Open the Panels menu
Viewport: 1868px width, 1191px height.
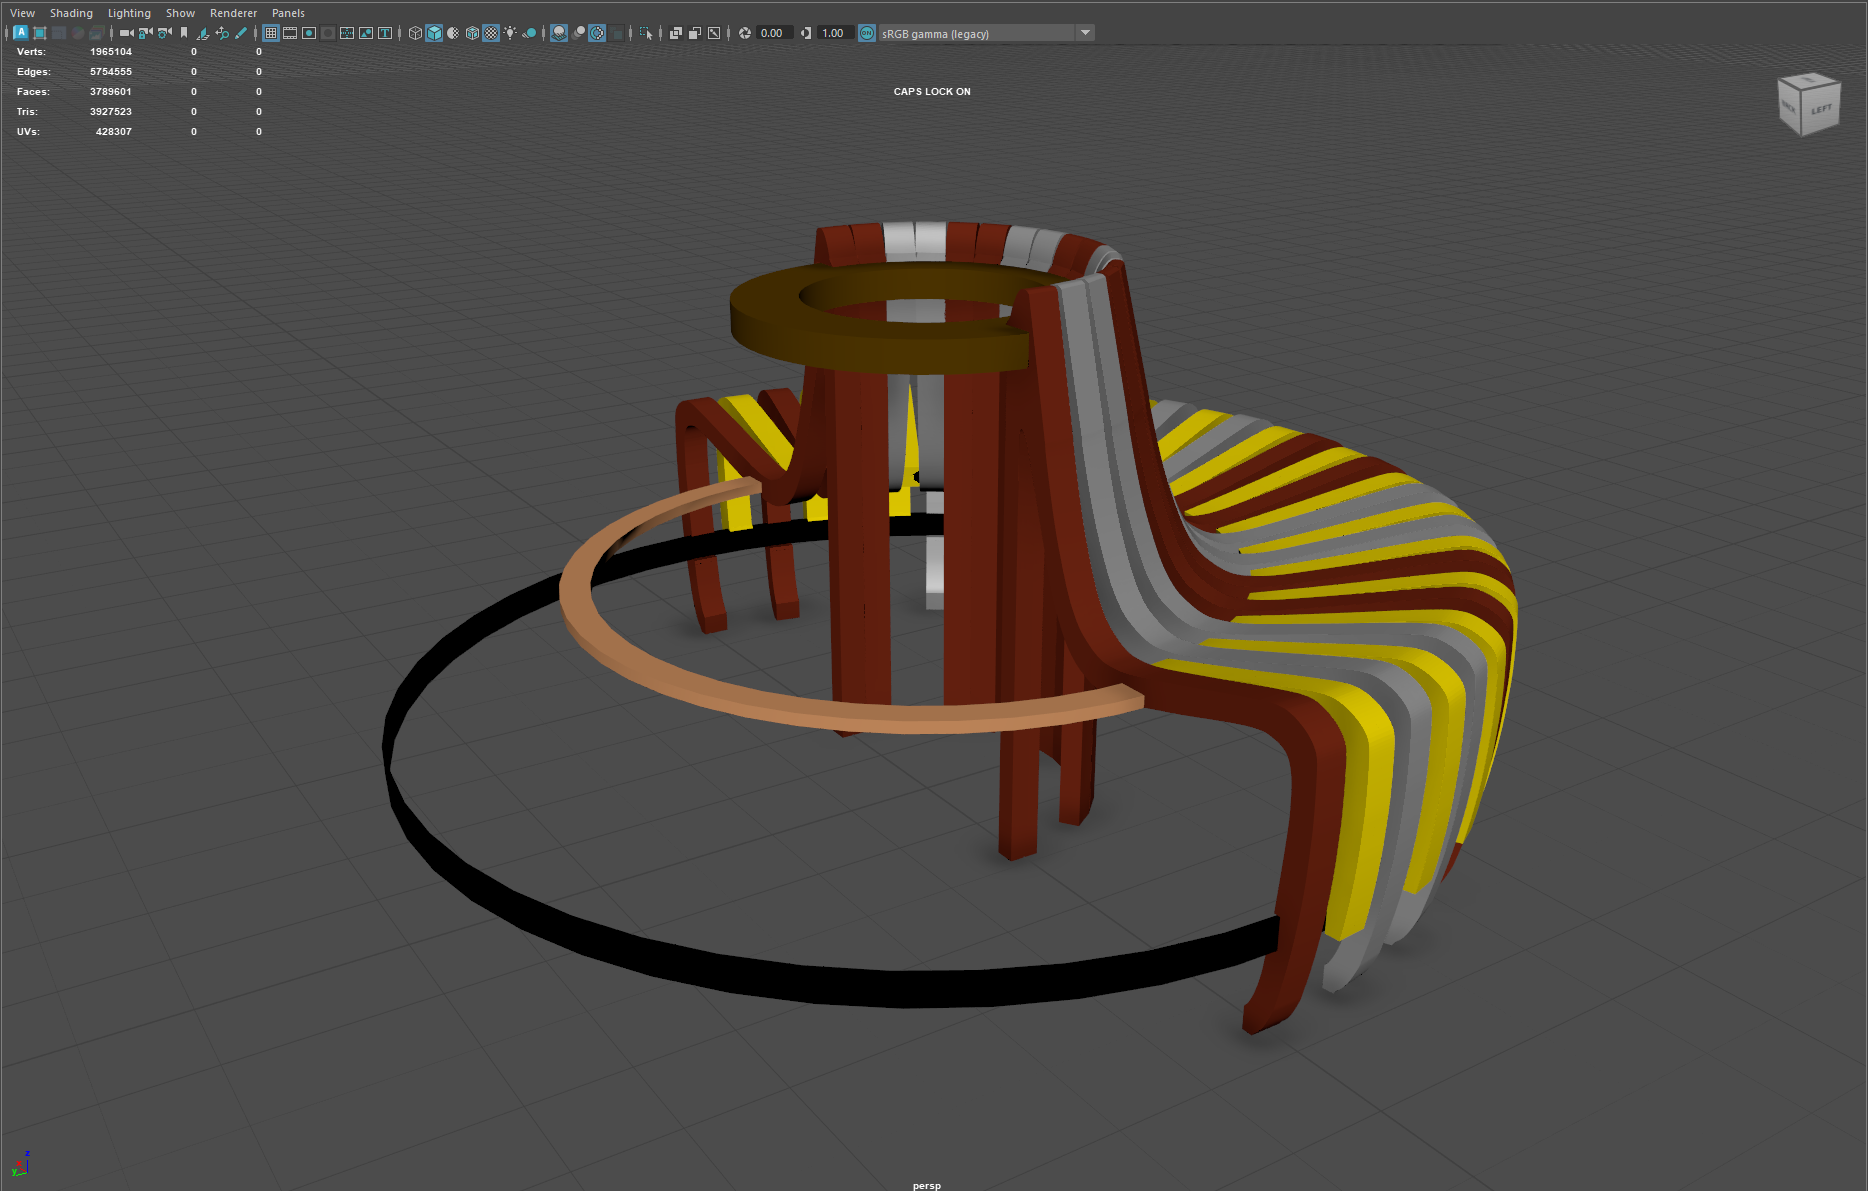pos(288,12)
